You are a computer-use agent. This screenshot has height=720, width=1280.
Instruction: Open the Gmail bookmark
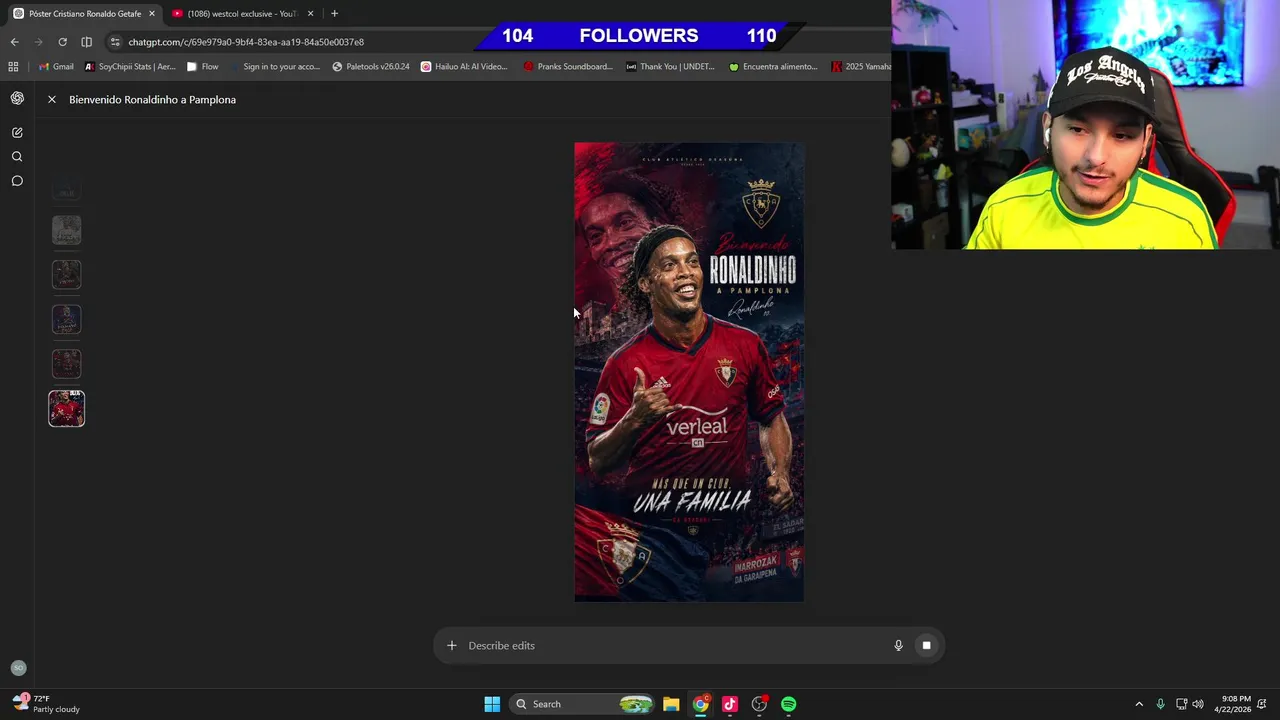coord(56,67)
